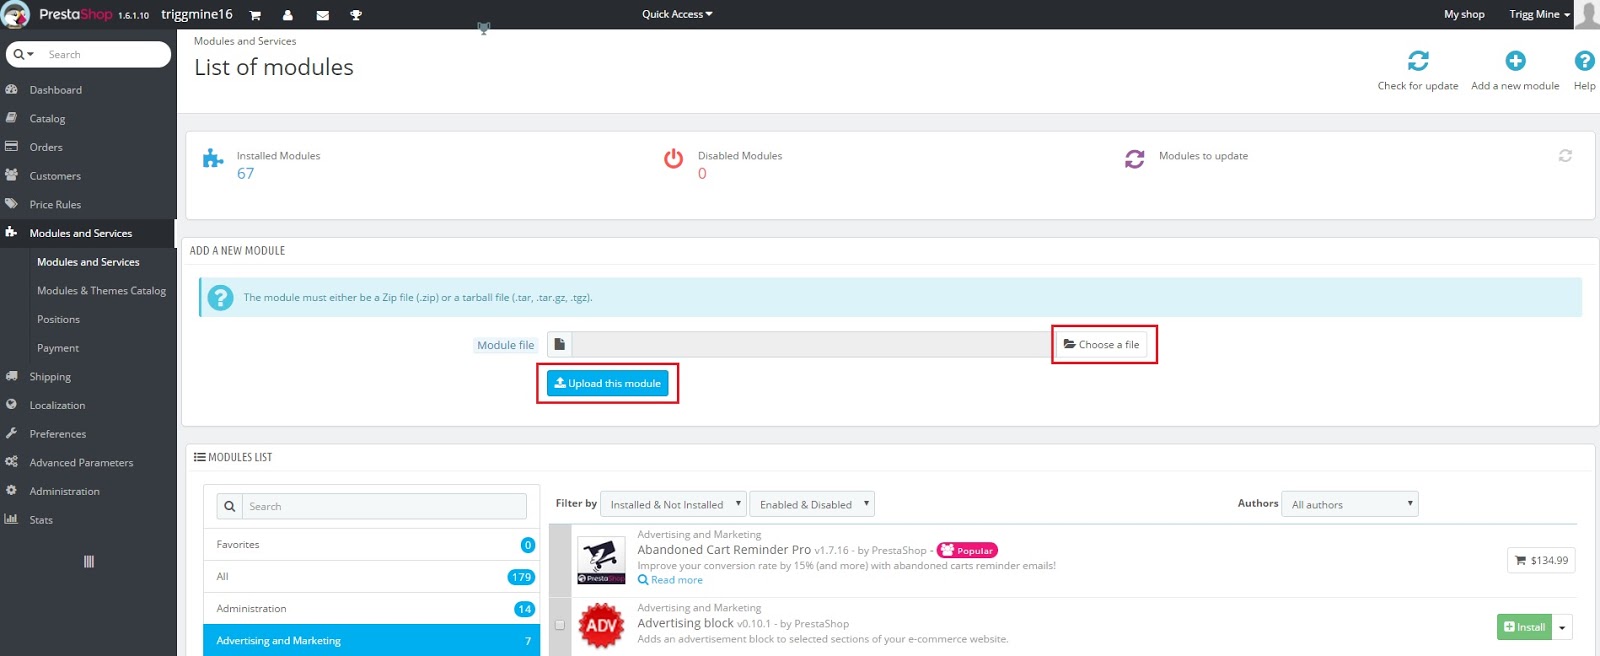Refresh the module stats panel
1600x656 pixels.
1565,156
